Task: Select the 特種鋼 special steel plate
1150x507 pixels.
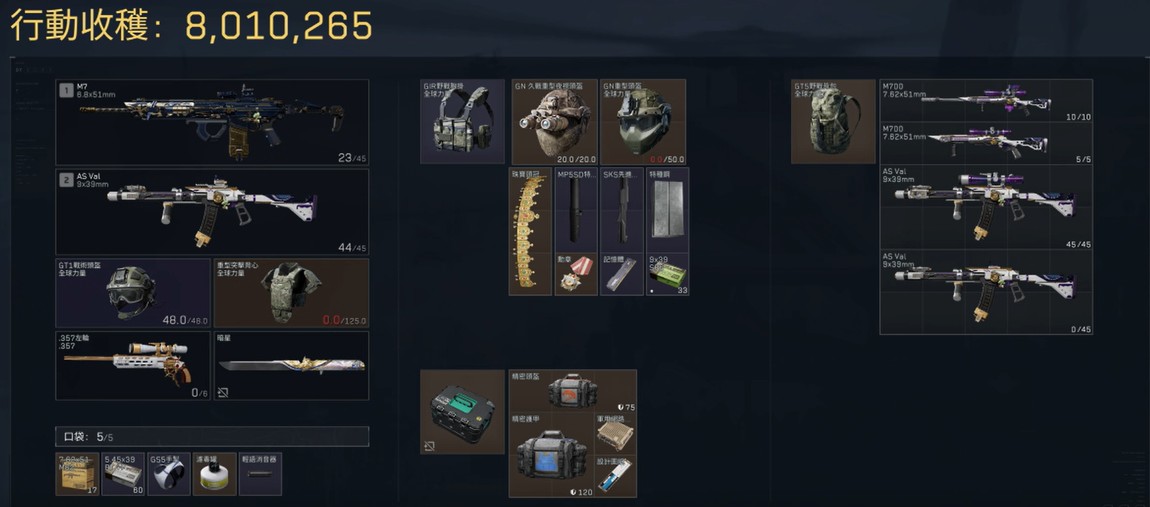Action: tap(667, 210)
